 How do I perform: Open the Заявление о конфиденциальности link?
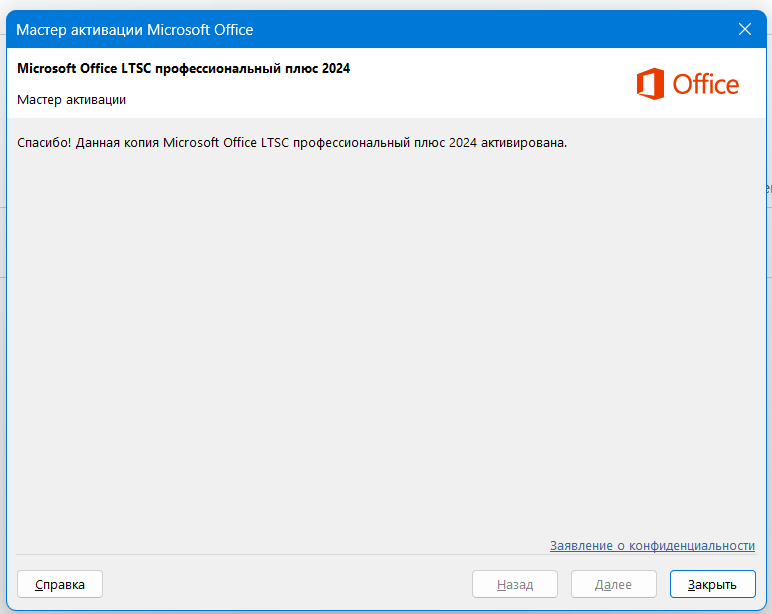(652, 546)
